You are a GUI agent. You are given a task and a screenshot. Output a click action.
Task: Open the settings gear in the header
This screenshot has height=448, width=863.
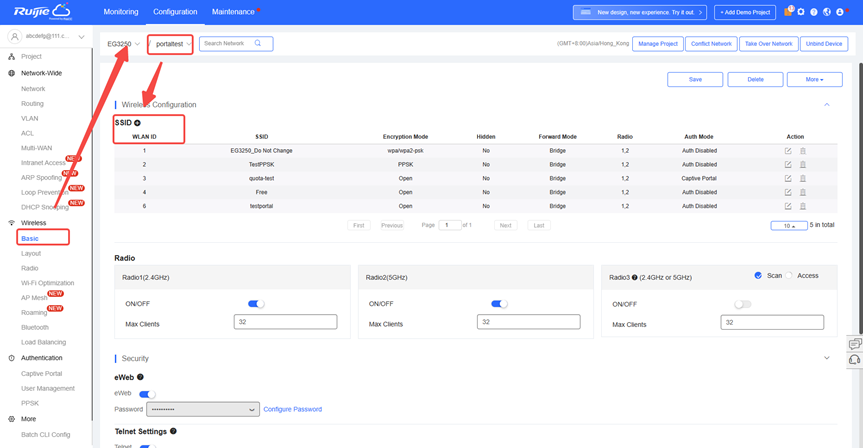click(800, 13)
